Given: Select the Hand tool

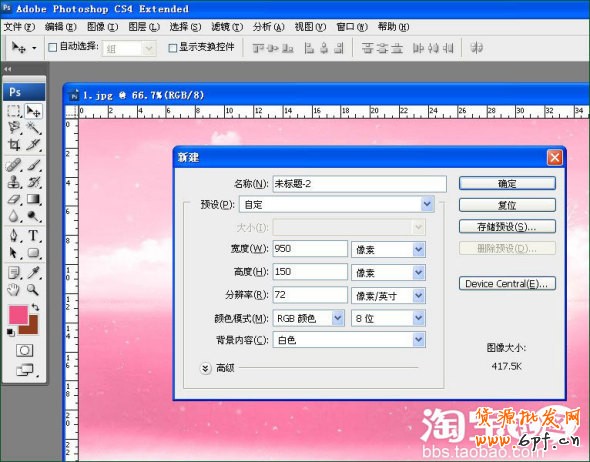Looking at the screenshot, I should click(14, 290).
